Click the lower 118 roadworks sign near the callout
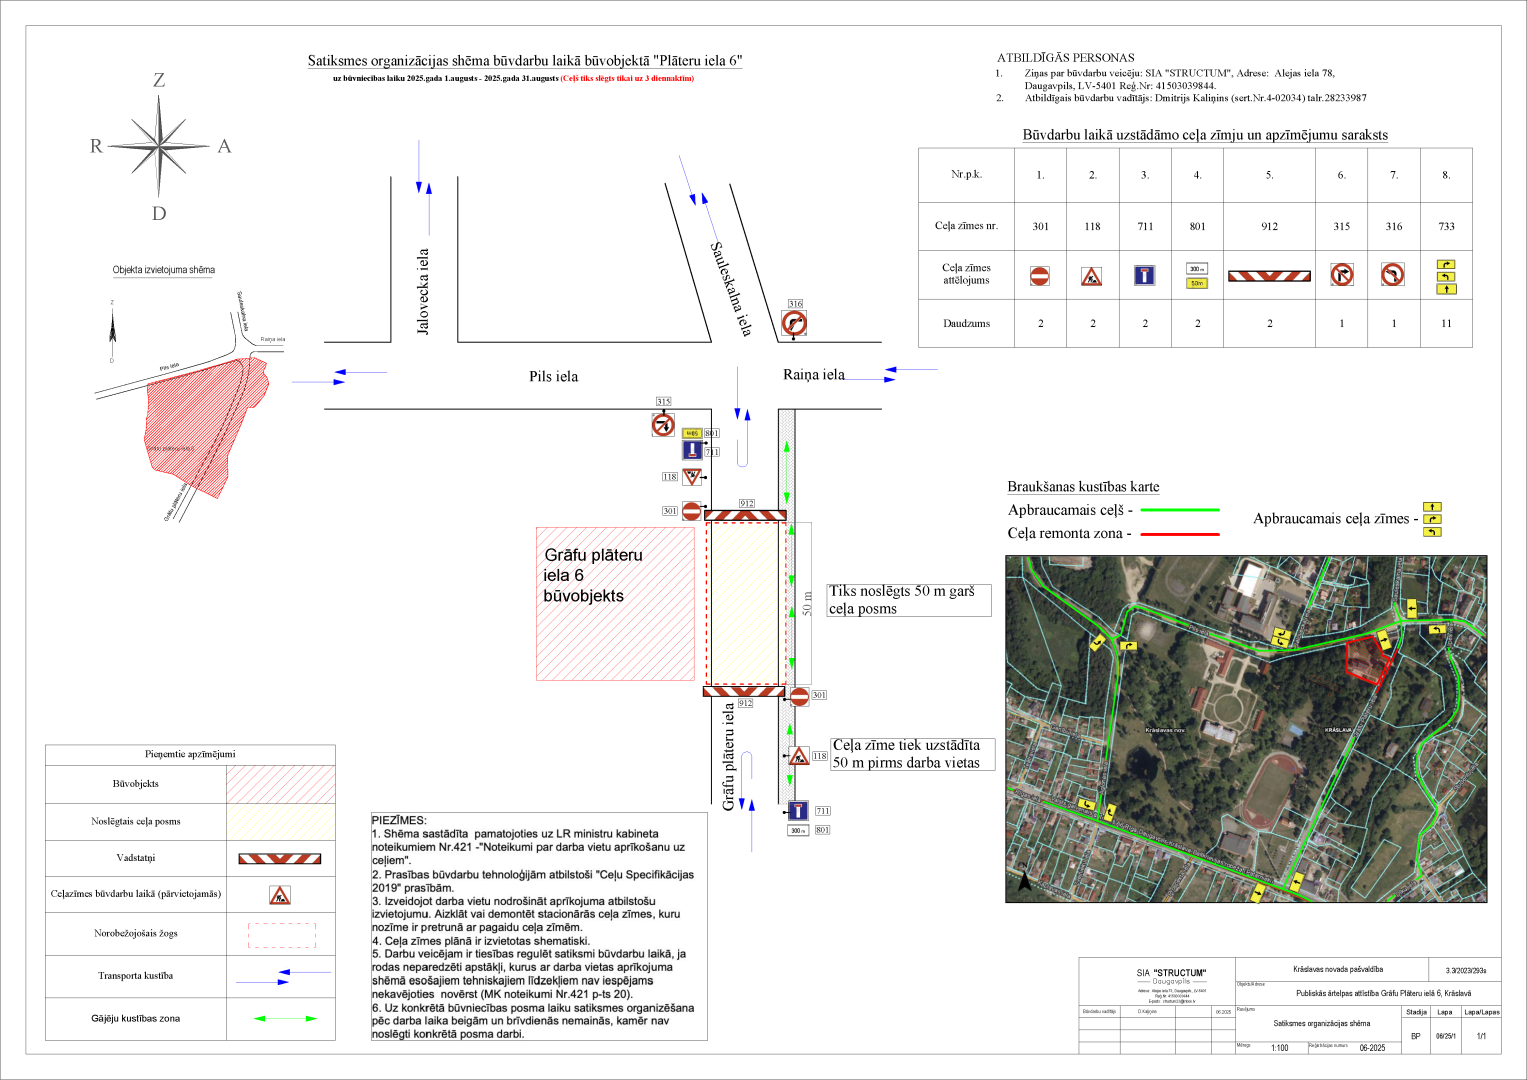This screenshot has width=1527, height=1080. tap(798, 756)
